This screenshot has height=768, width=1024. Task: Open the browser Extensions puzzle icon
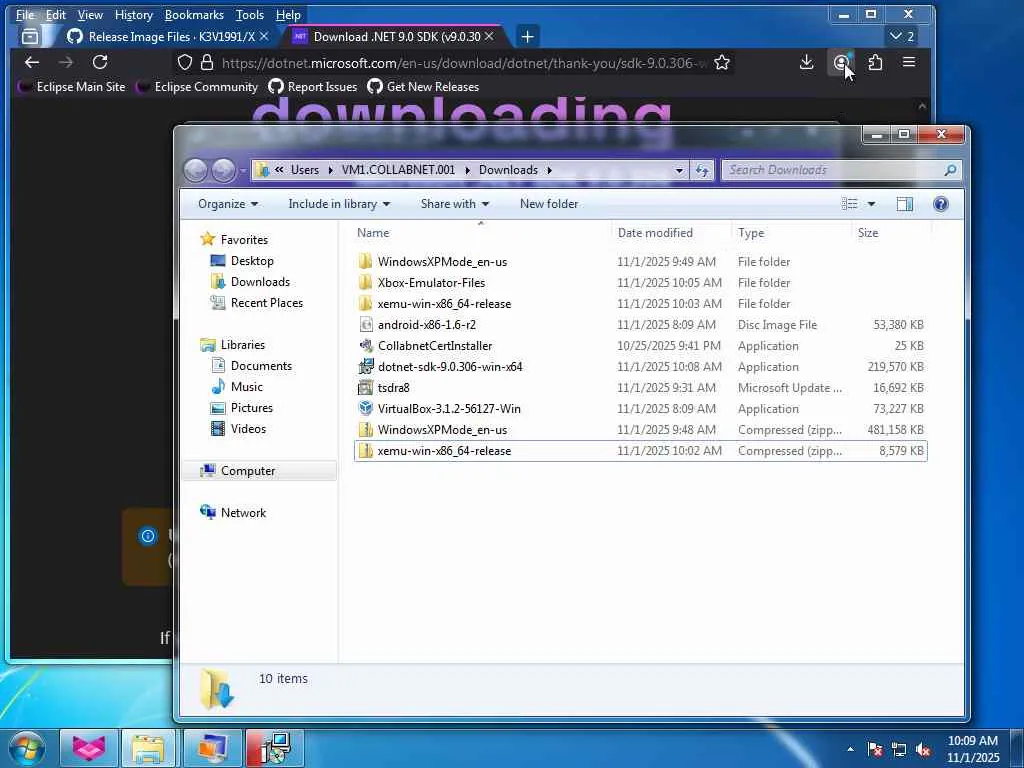(x=875, y=63)
